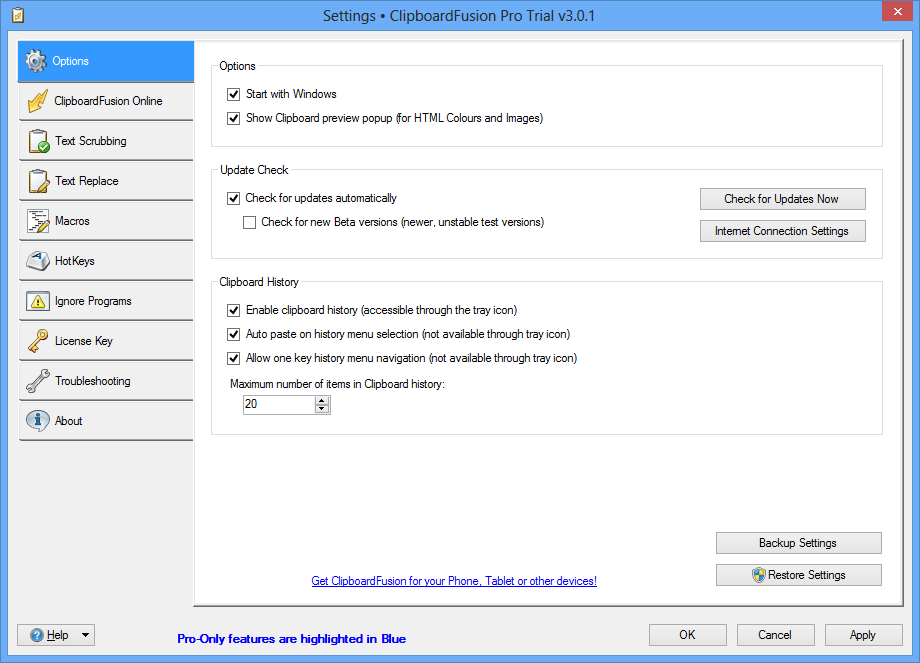Go to the Text Replace section
The image size is (920, 663).
106,181
